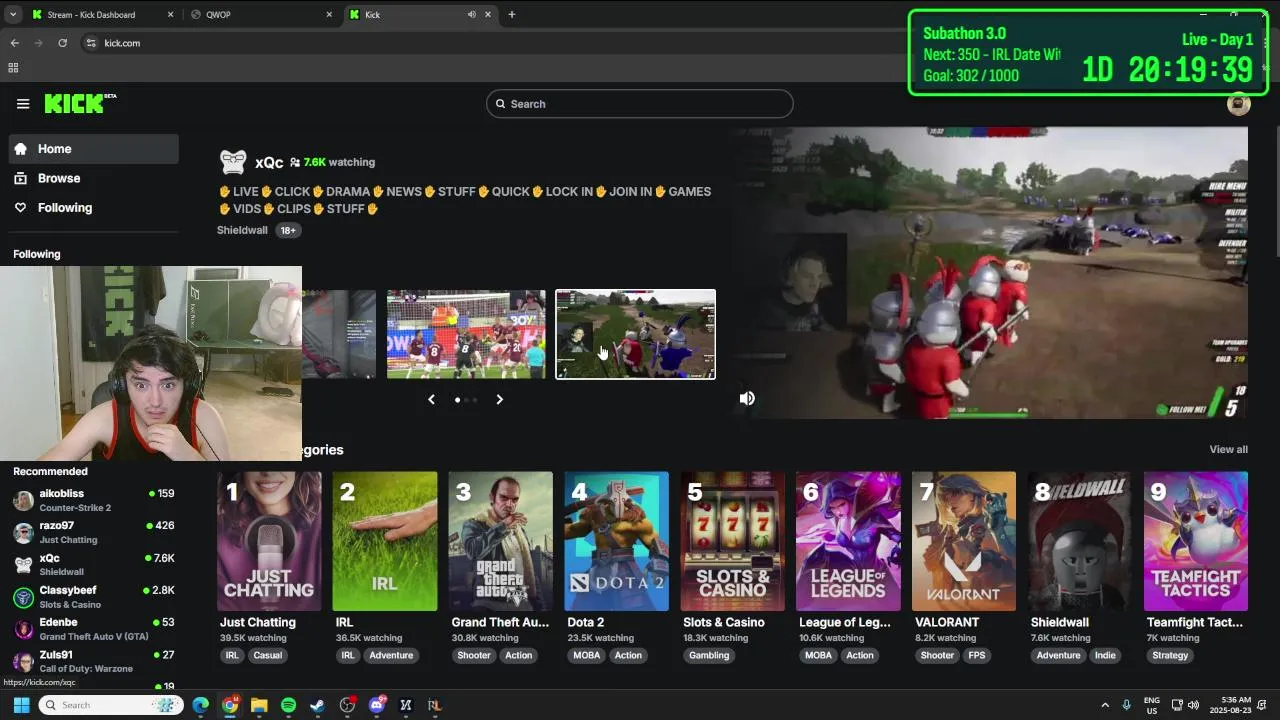Focus the Kick search field
The width and height of the screenshot is (1280, 720).
(x=640, y=104)
